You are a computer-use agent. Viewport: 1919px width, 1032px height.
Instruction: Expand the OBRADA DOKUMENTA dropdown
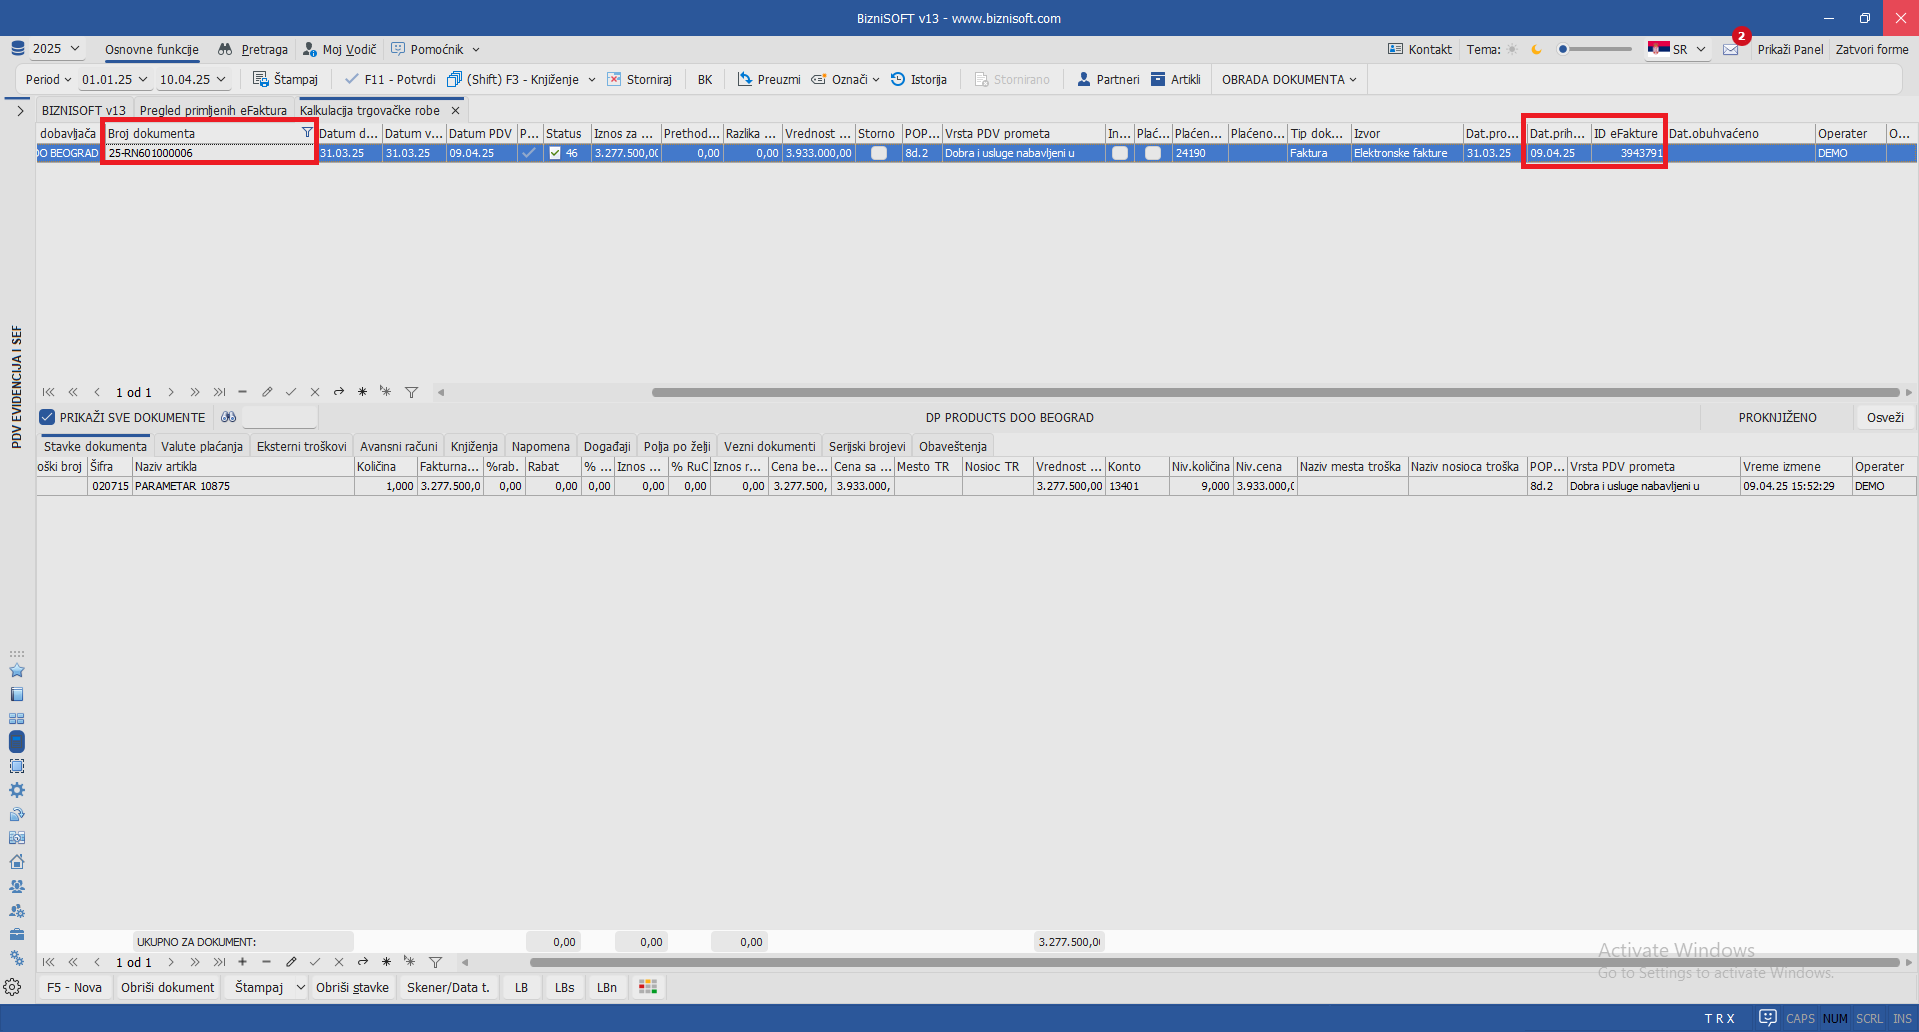(x=1289, y=79)
